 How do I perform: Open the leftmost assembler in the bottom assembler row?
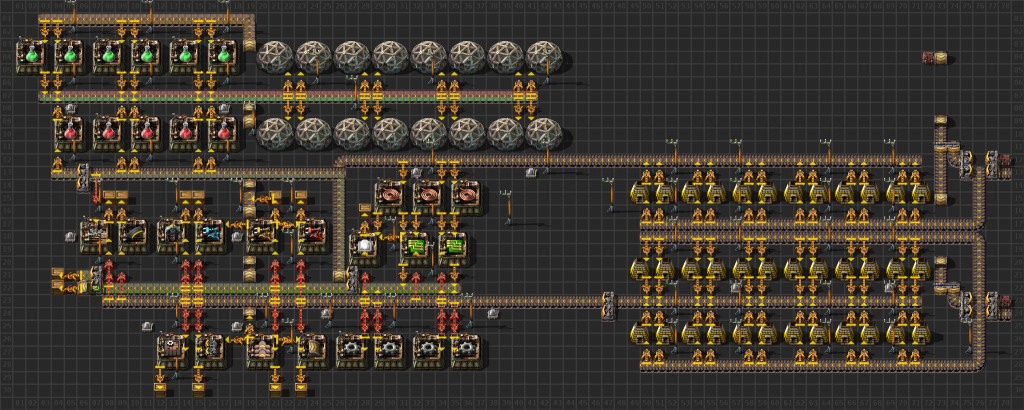[172, 351]
